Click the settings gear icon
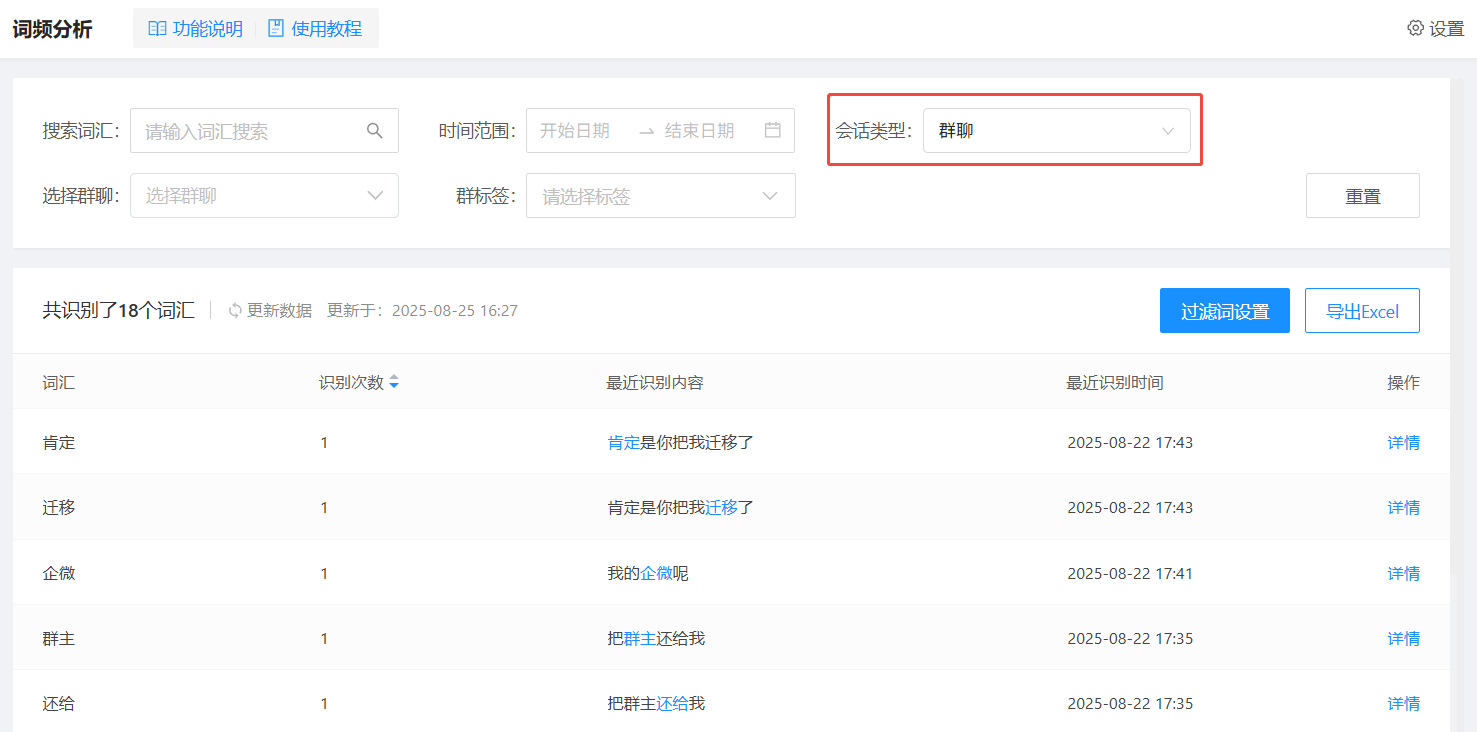The height and width of the screenshot is (732, 1477). [x=1415, y=28]
